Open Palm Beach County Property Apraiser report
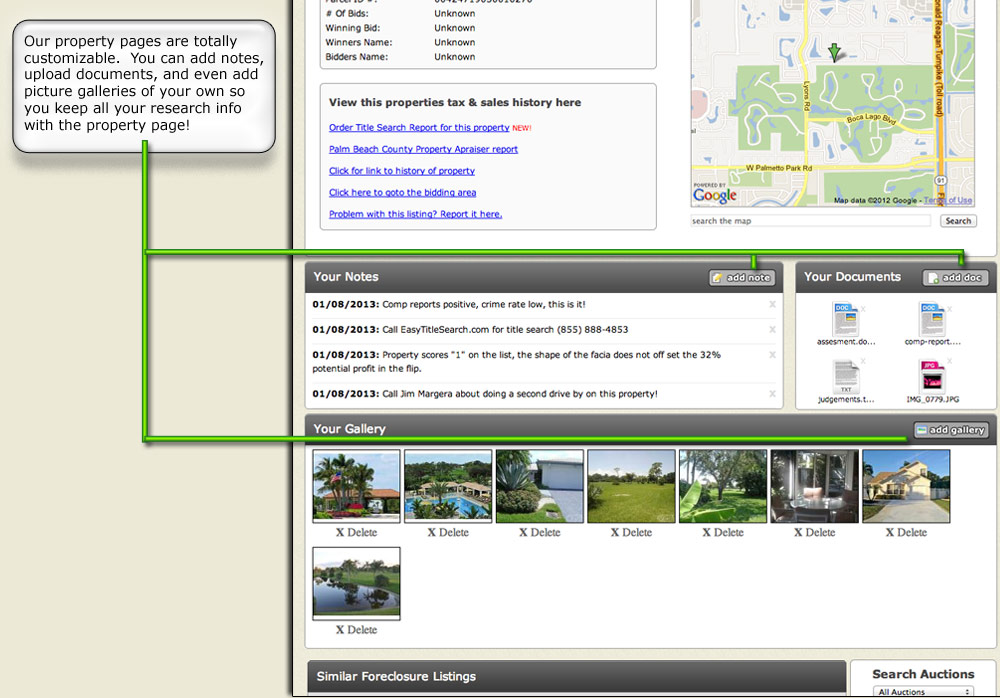Screen dimensions: 1000x698 pos(423,149)
